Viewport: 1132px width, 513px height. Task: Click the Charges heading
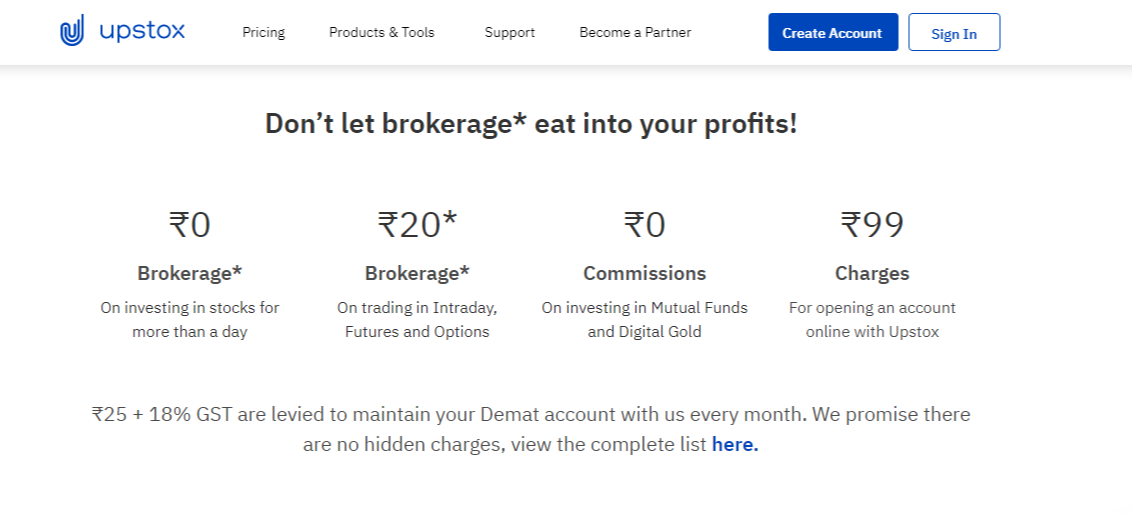(872, 273)
